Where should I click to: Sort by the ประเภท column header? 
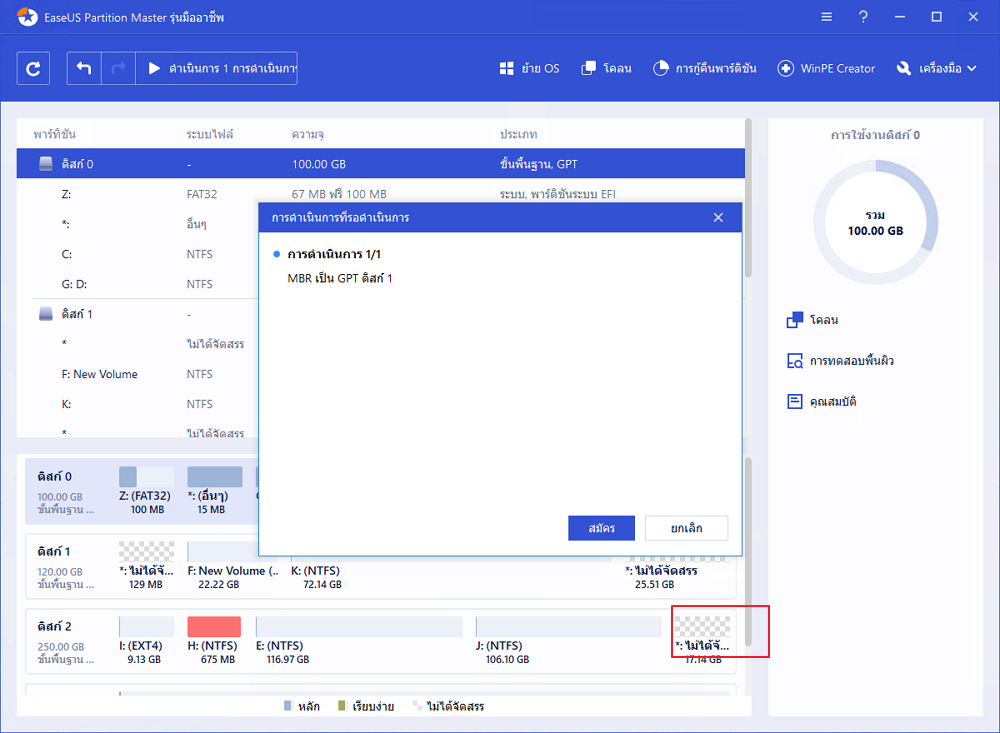(x=518, y=134)
